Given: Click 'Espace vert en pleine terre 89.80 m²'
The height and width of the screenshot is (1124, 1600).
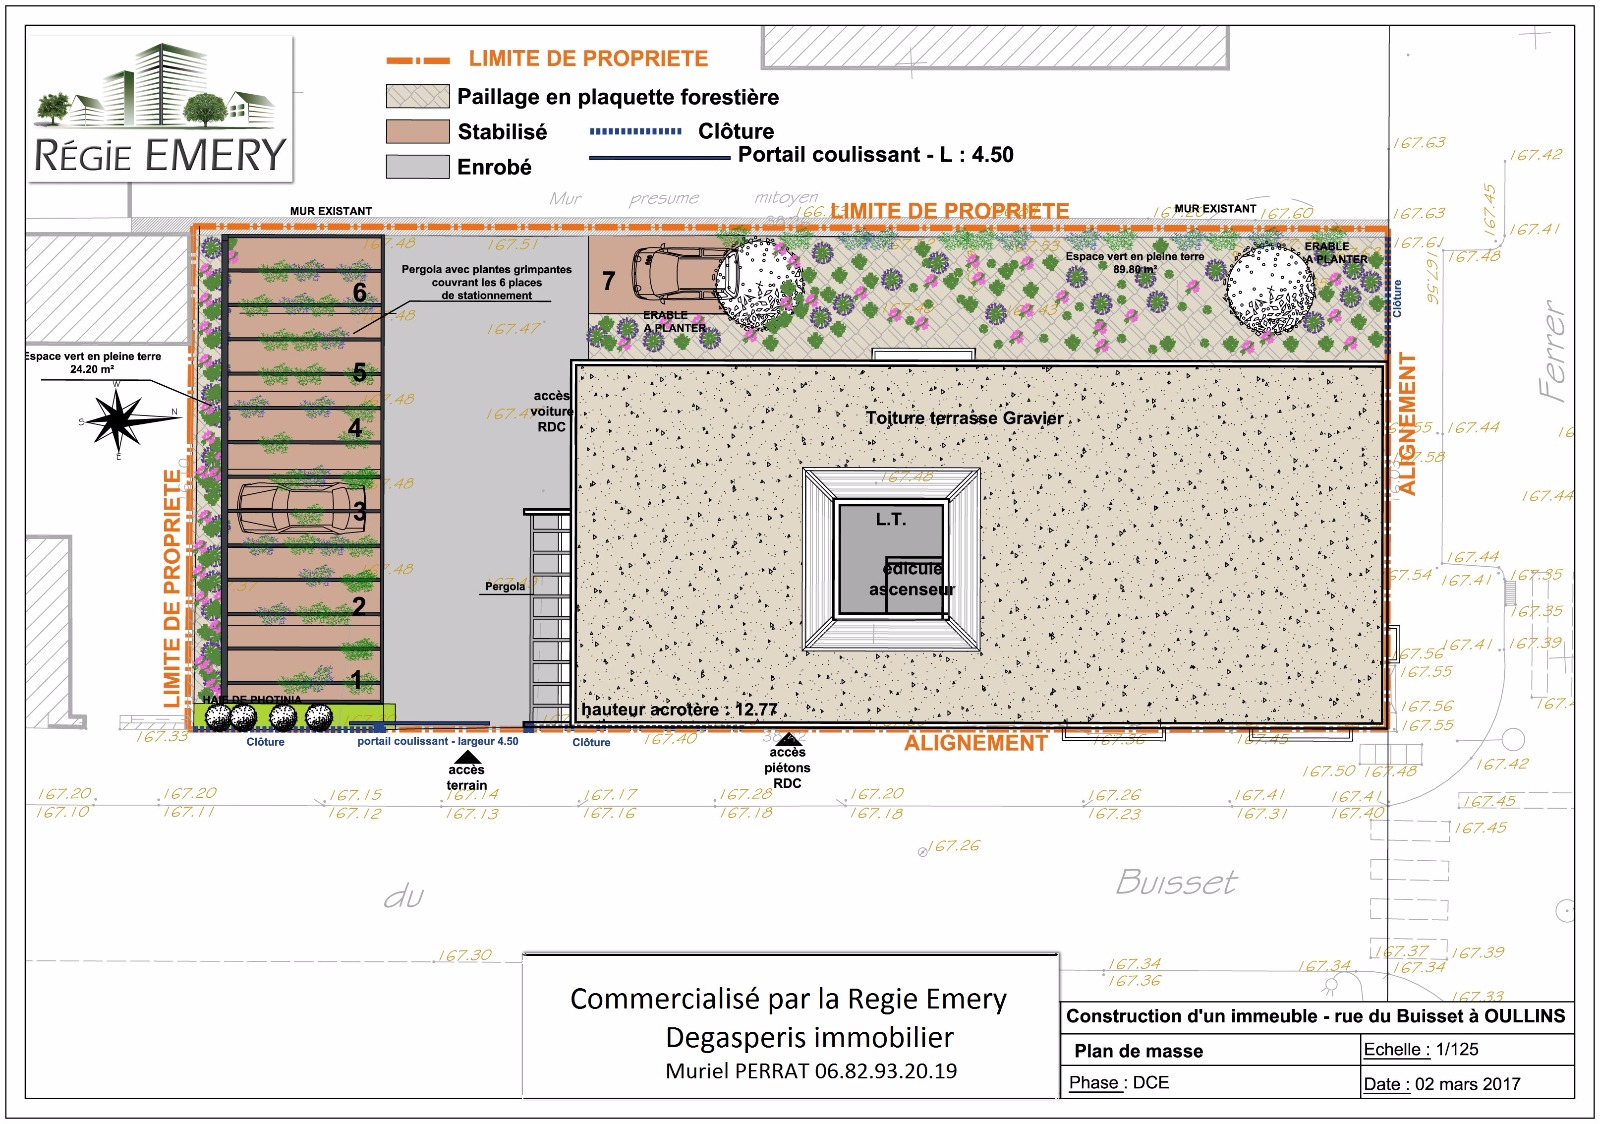Looking at the screenshot, I should pyautogui.click(x=1135, y=262).
